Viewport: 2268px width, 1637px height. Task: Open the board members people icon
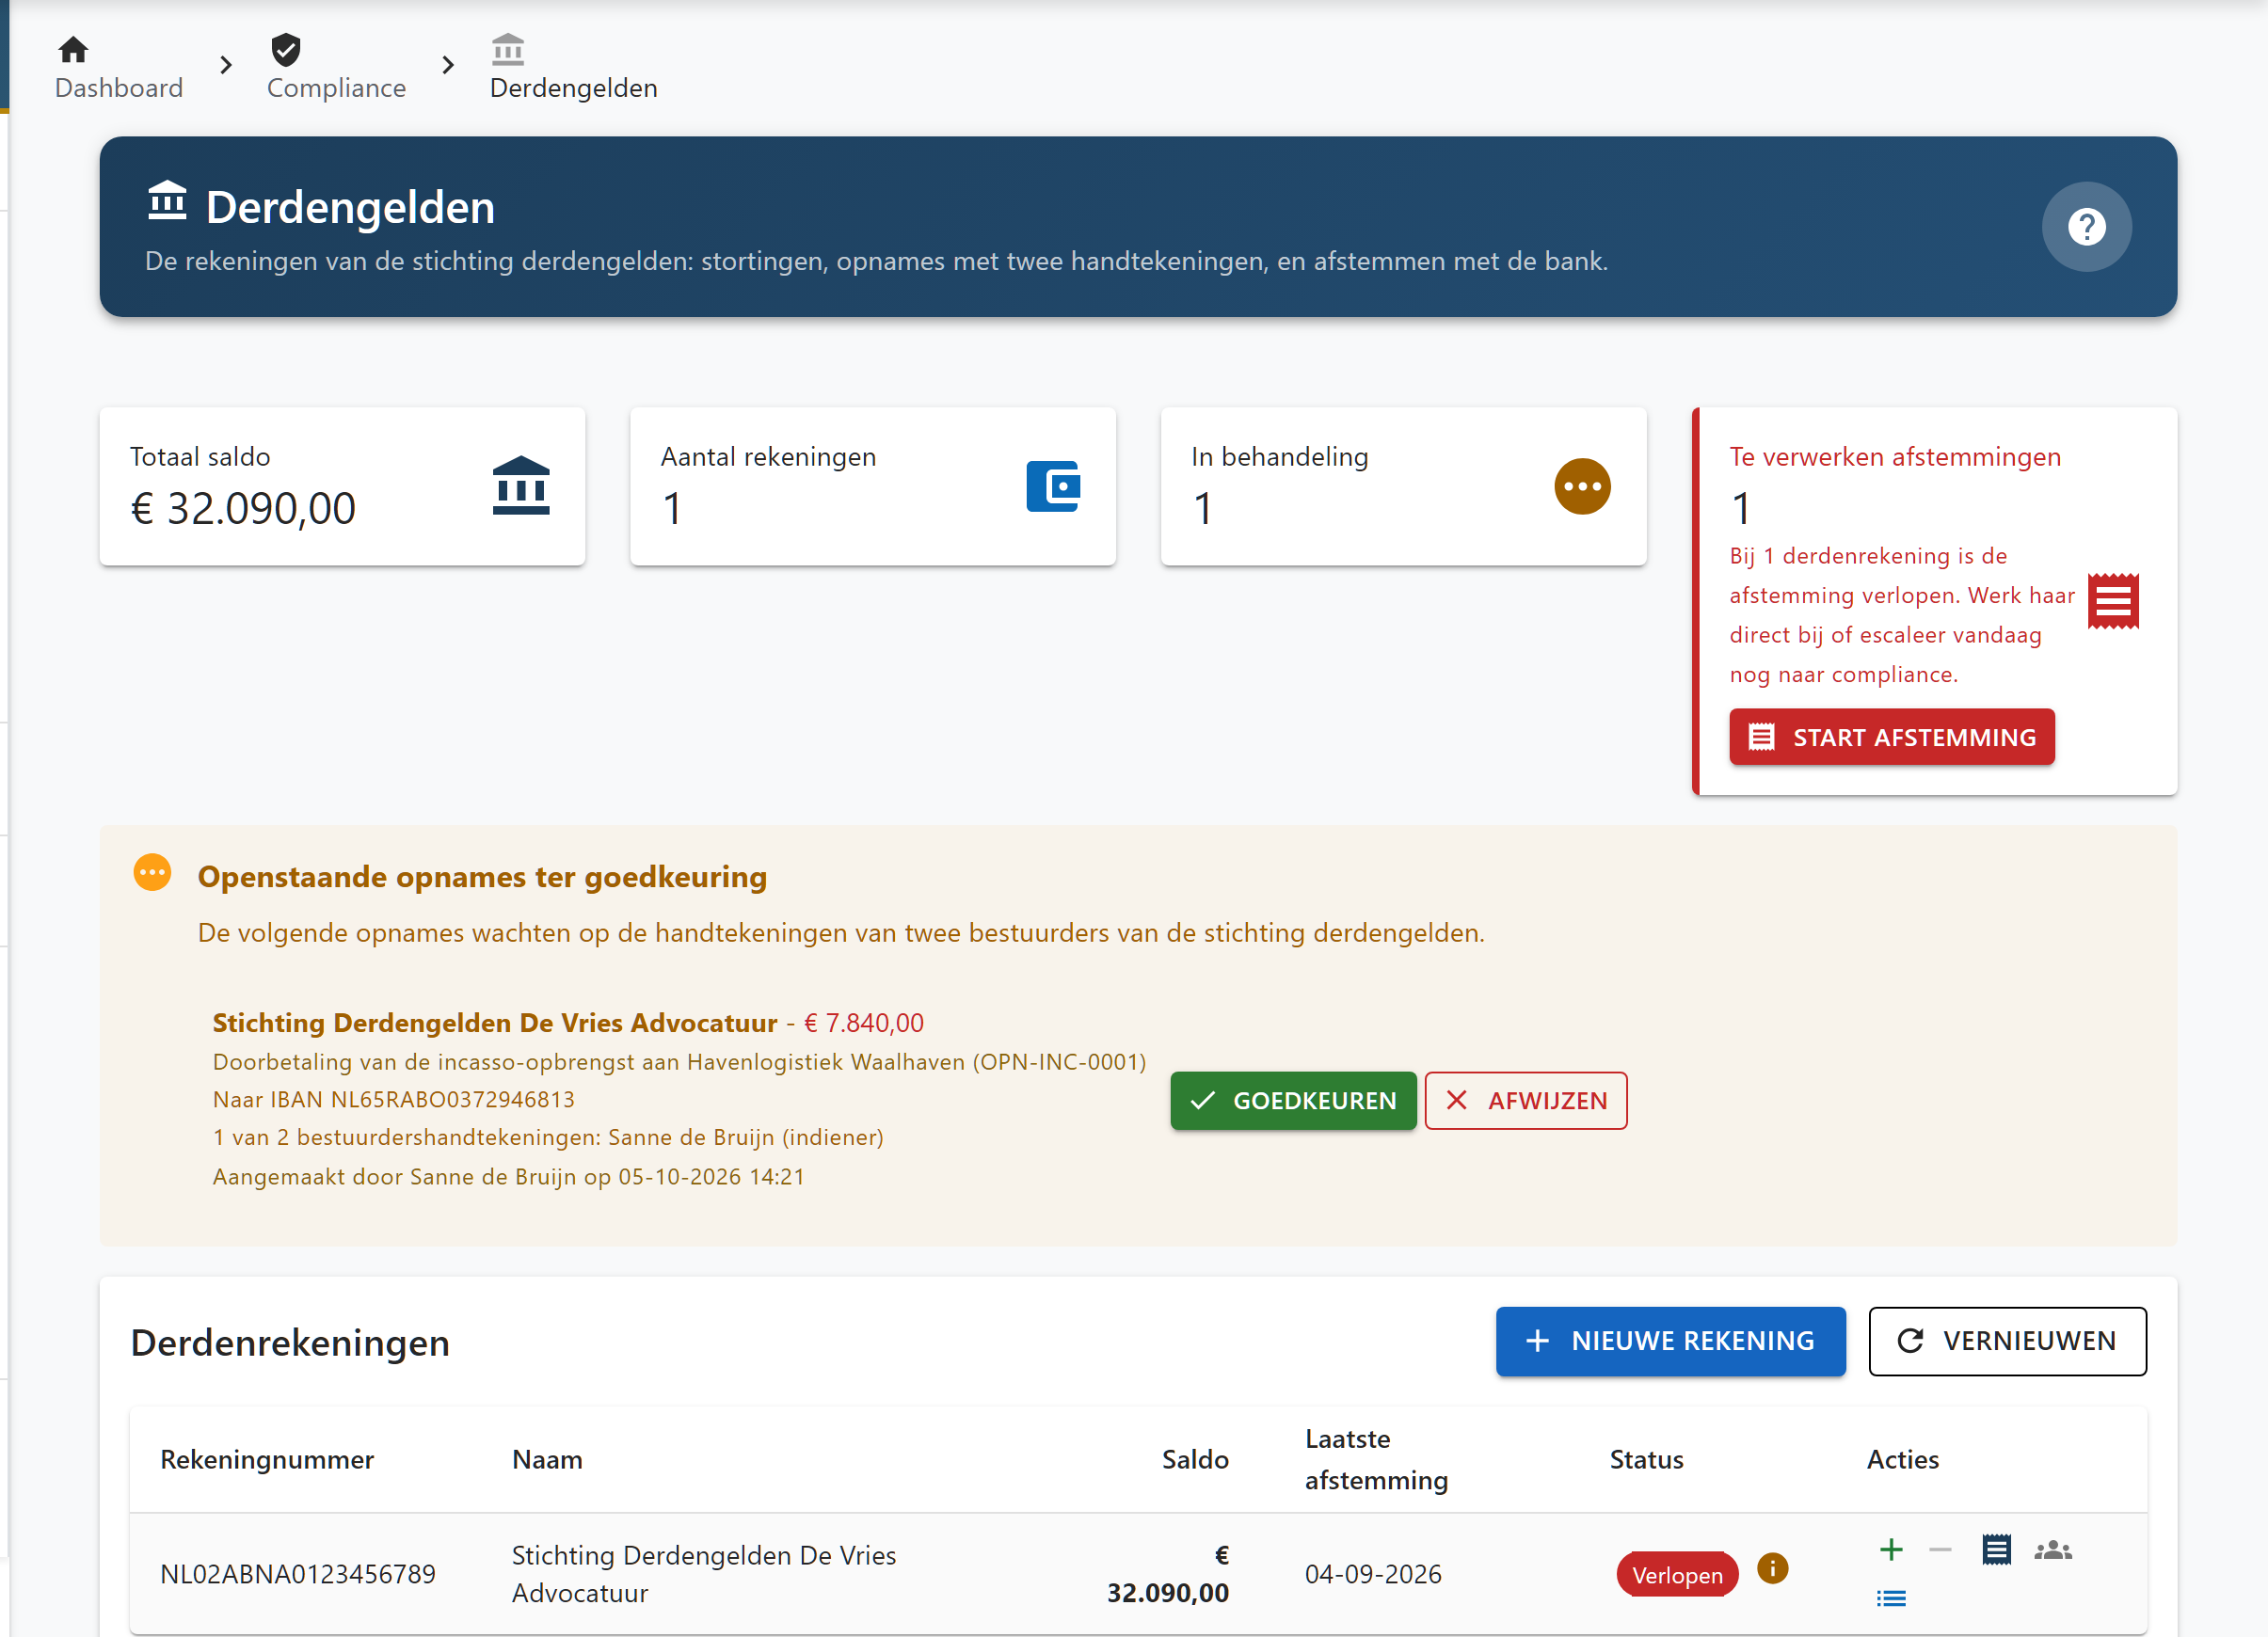2053,1550
